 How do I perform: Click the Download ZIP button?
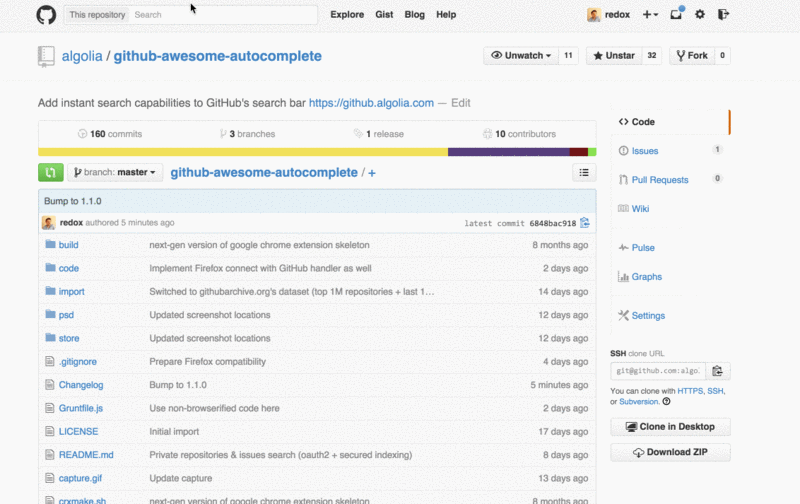click(x=670, y=453)
